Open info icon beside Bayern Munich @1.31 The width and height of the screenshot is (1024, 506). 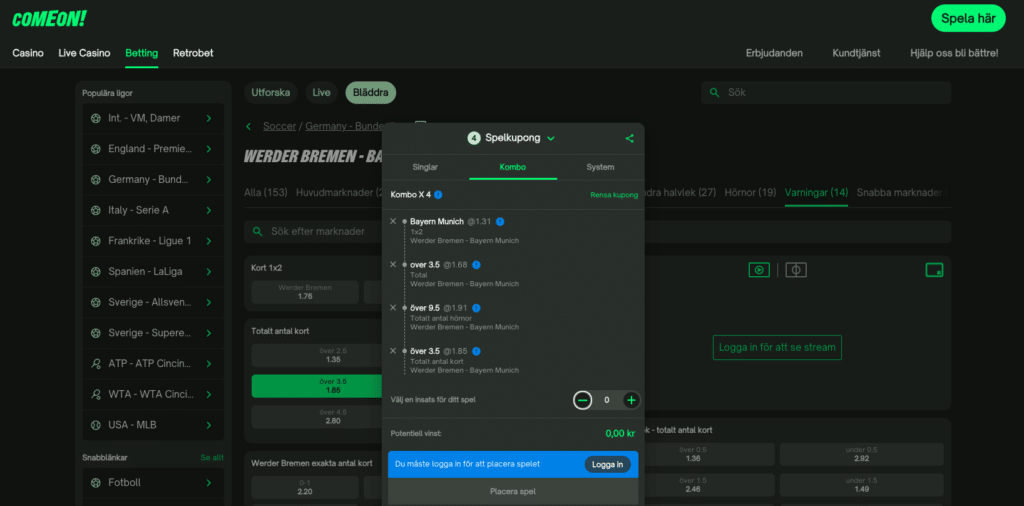500,221
